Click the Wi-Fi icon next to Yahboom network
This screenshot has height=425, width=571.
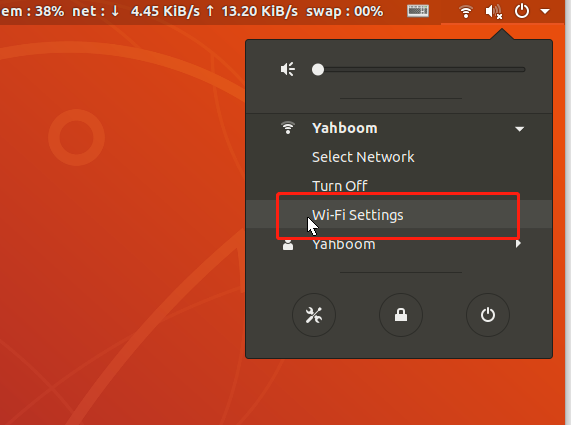point(288,128)
